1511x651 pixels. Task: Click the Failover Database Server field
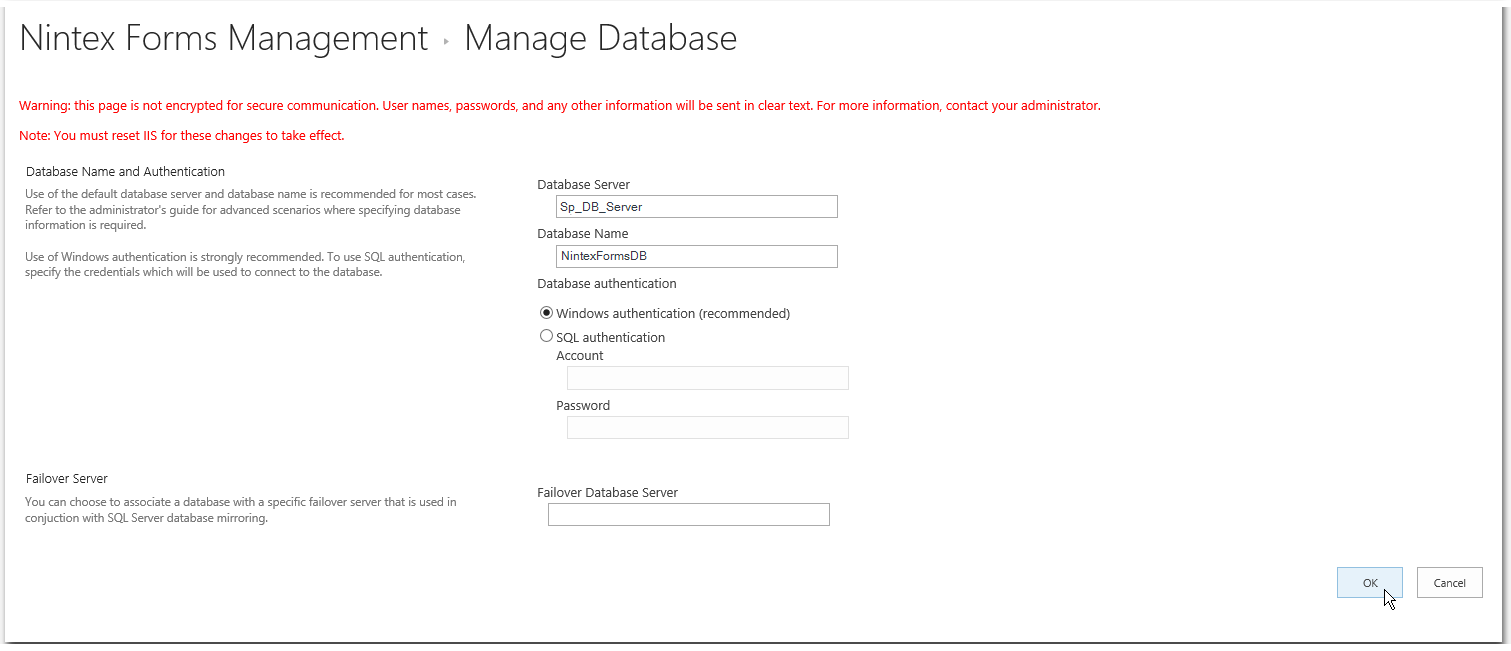(x=689, y=514)
